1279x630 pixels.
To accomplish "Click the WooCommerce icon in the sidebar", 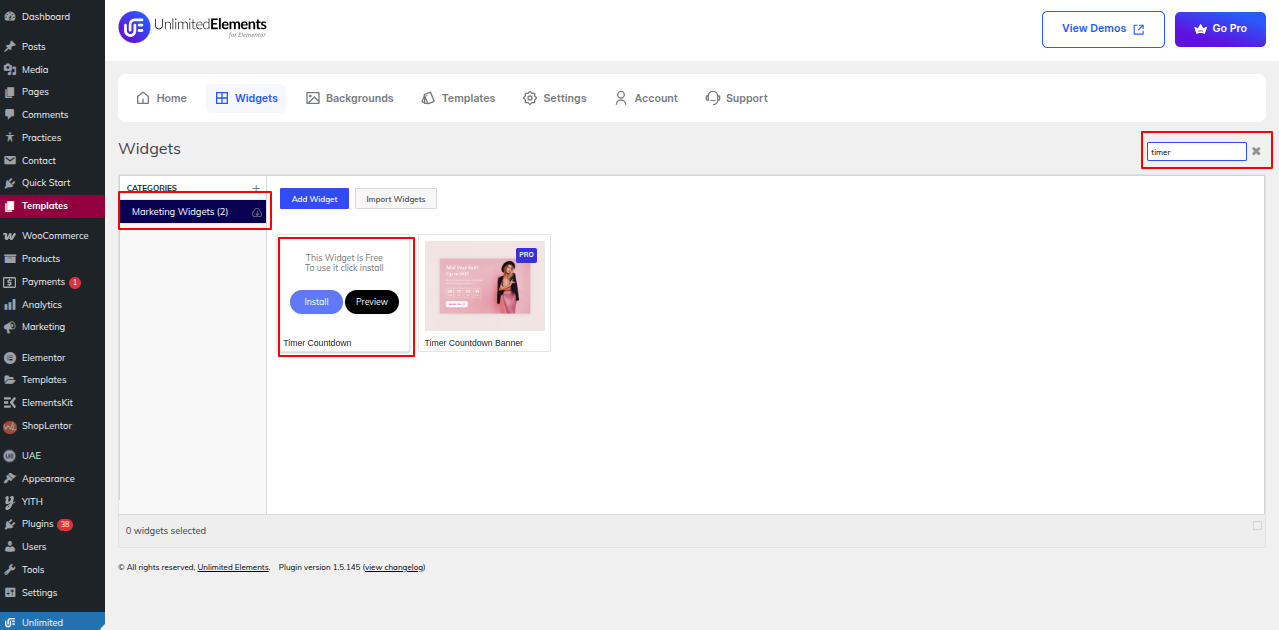I will (10, 236).
